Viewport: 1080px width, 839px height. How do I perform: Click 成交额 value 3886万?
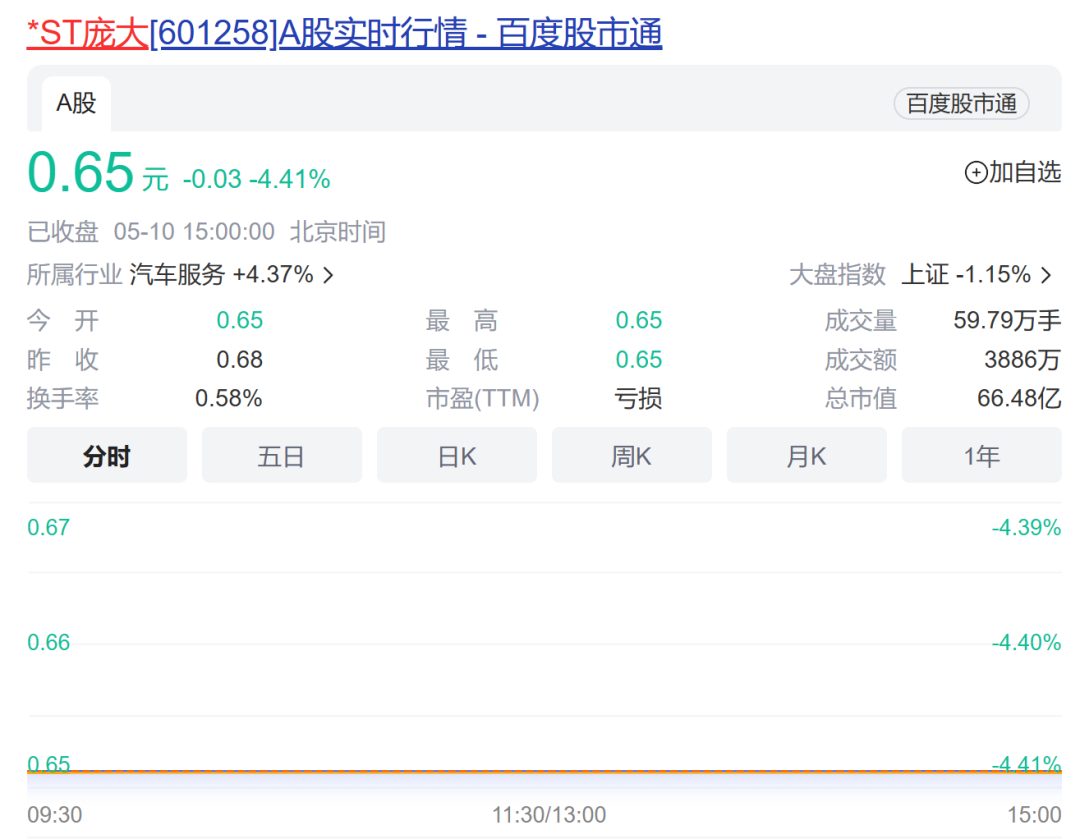coord(1023,360)
